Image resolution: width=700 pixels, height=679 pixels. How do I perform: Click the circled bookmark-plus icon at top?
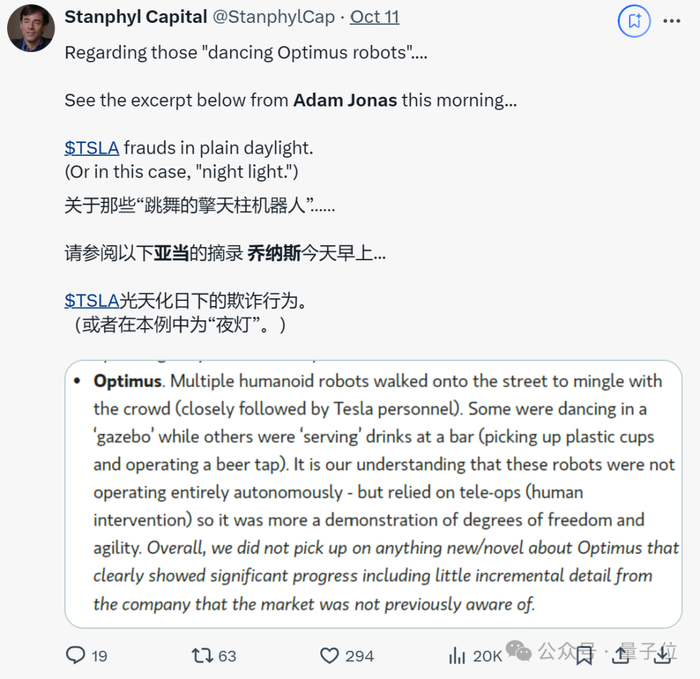click(634, 19)
